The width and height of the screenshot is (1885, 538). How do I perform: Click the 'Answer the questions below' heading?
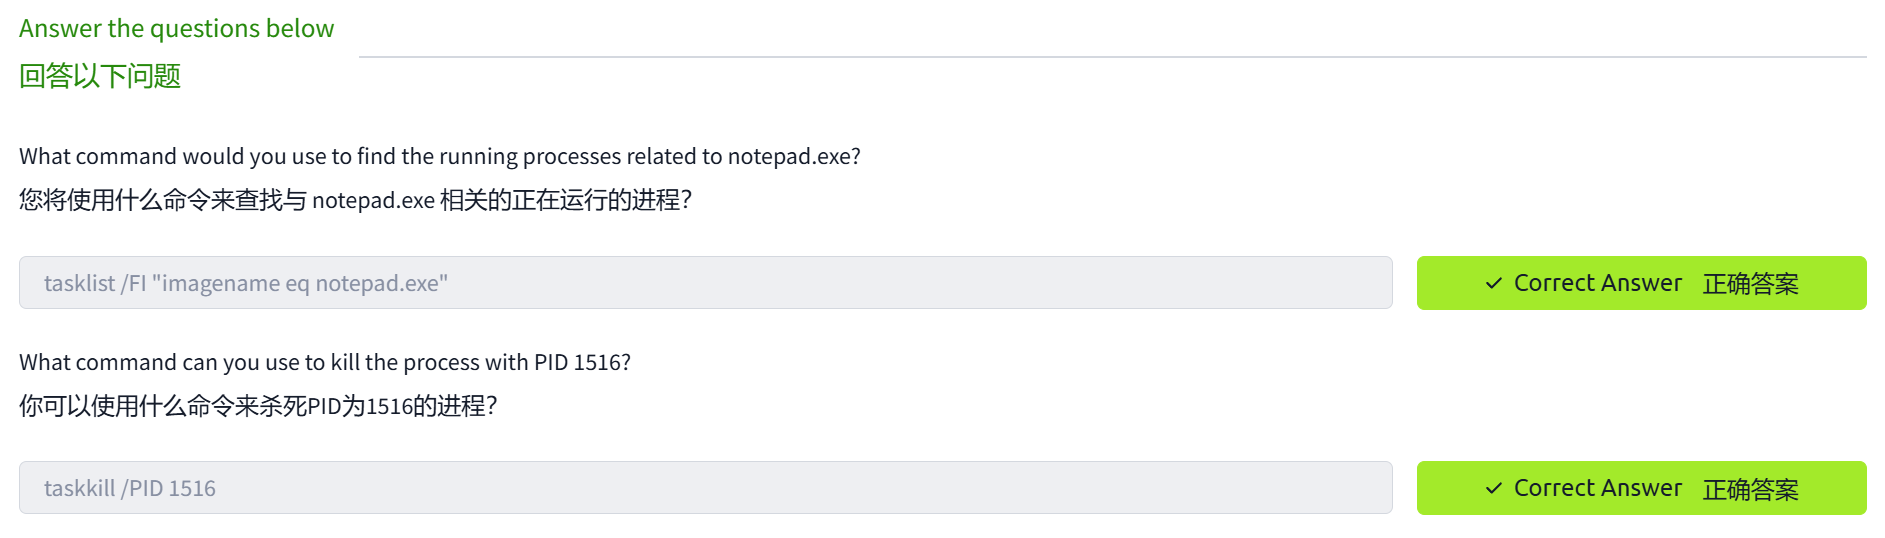tap(176, 29)
